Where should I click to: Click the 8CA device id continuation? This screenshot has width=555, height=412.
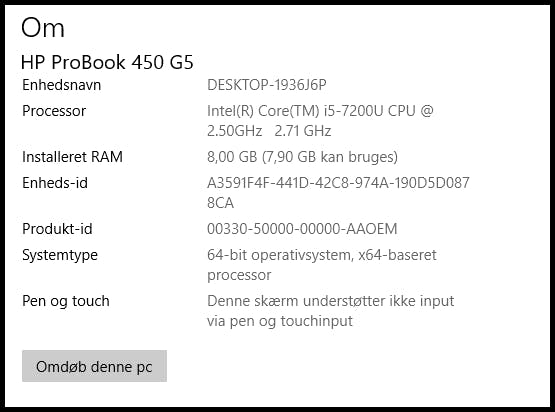click(221, 203)
